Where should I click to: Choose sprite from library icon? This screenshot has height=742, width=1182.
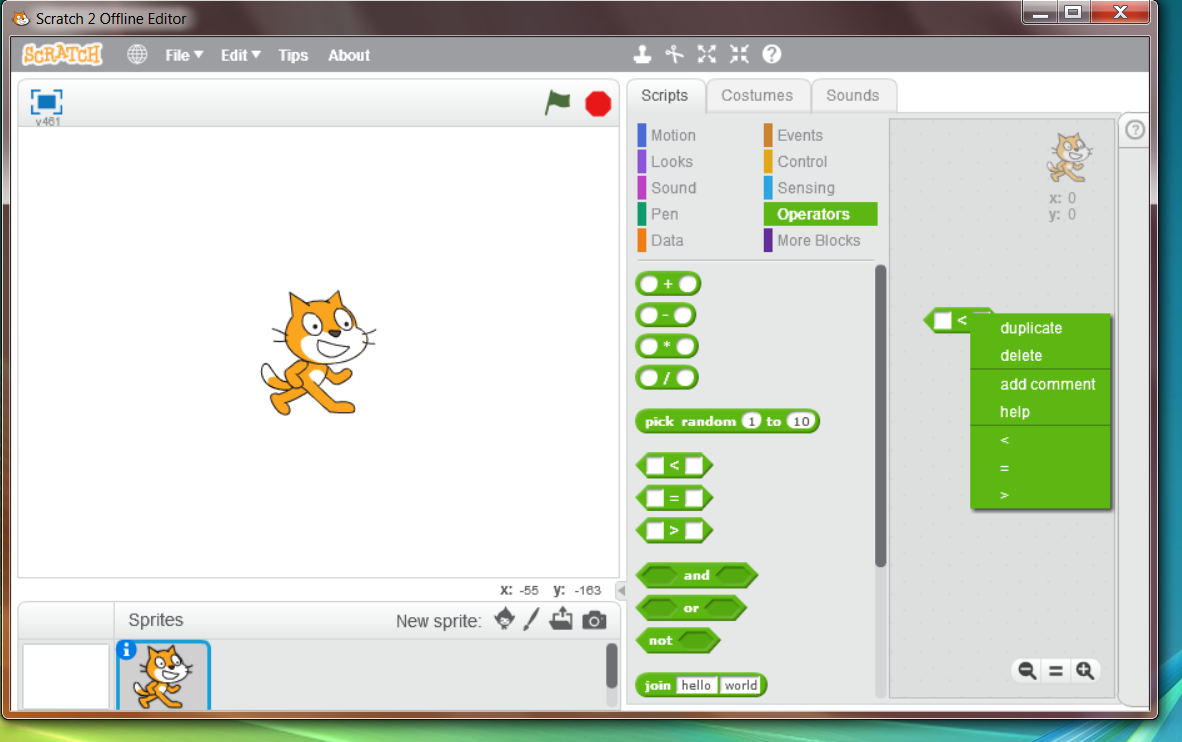(505, 620)
